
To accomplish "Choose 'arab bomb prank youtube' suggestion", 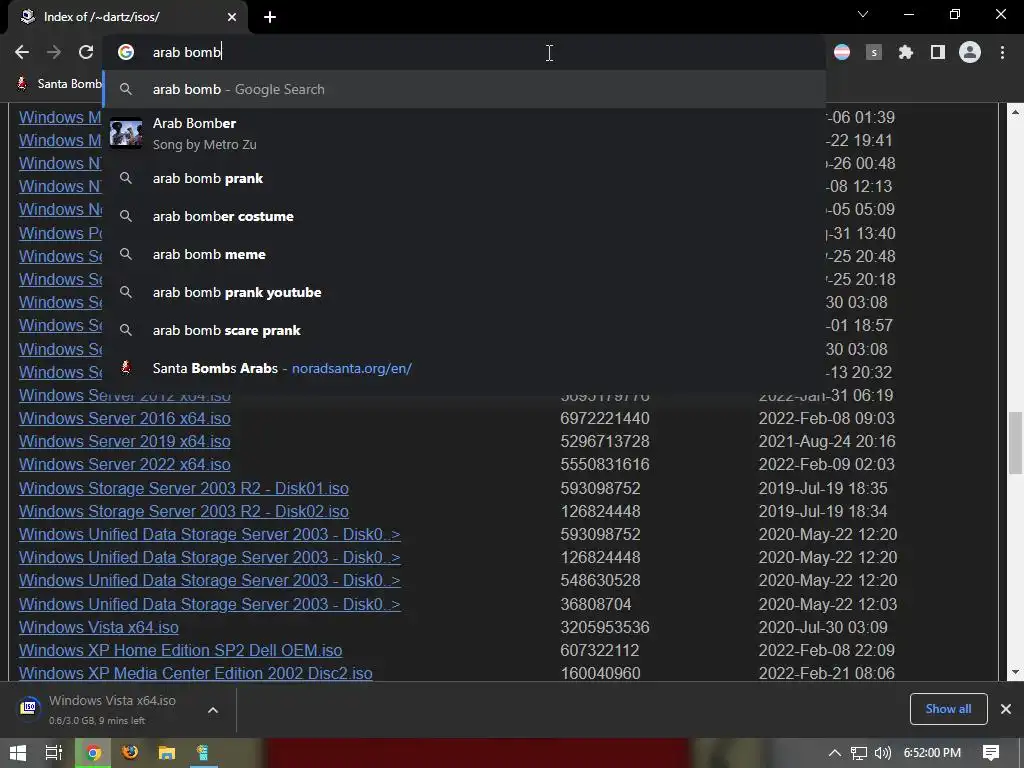I will point(464,292).
